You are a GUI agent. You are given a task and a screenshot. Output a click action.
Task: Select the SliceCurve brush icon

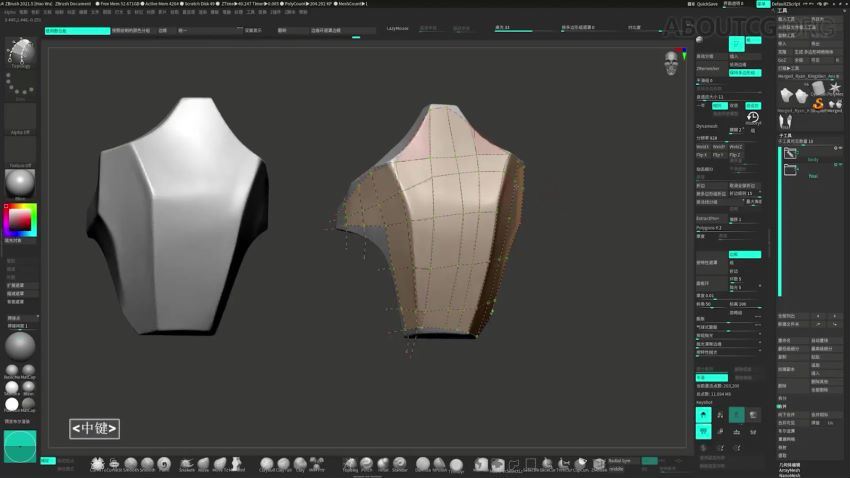[x=547, y=464]
